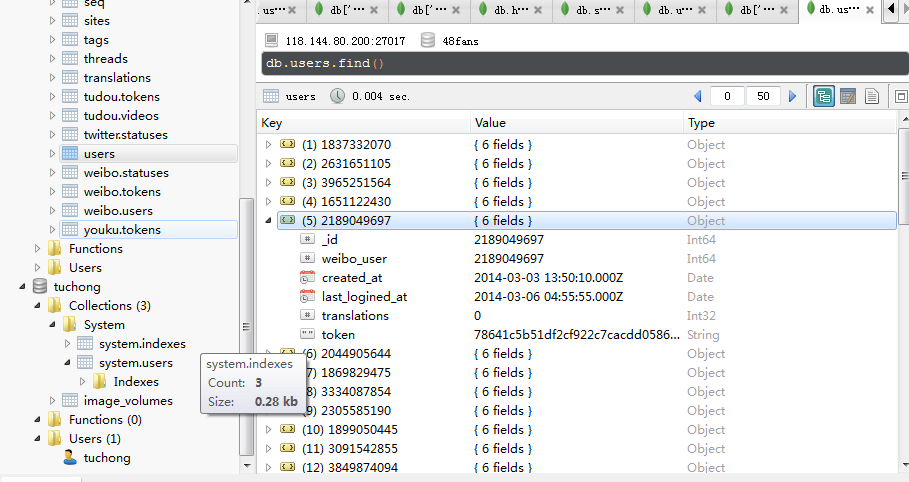Click the date icon beside last_logined_at
Image resolution: width=909 pixels, height=482 pixels.
tap(307, 296)
